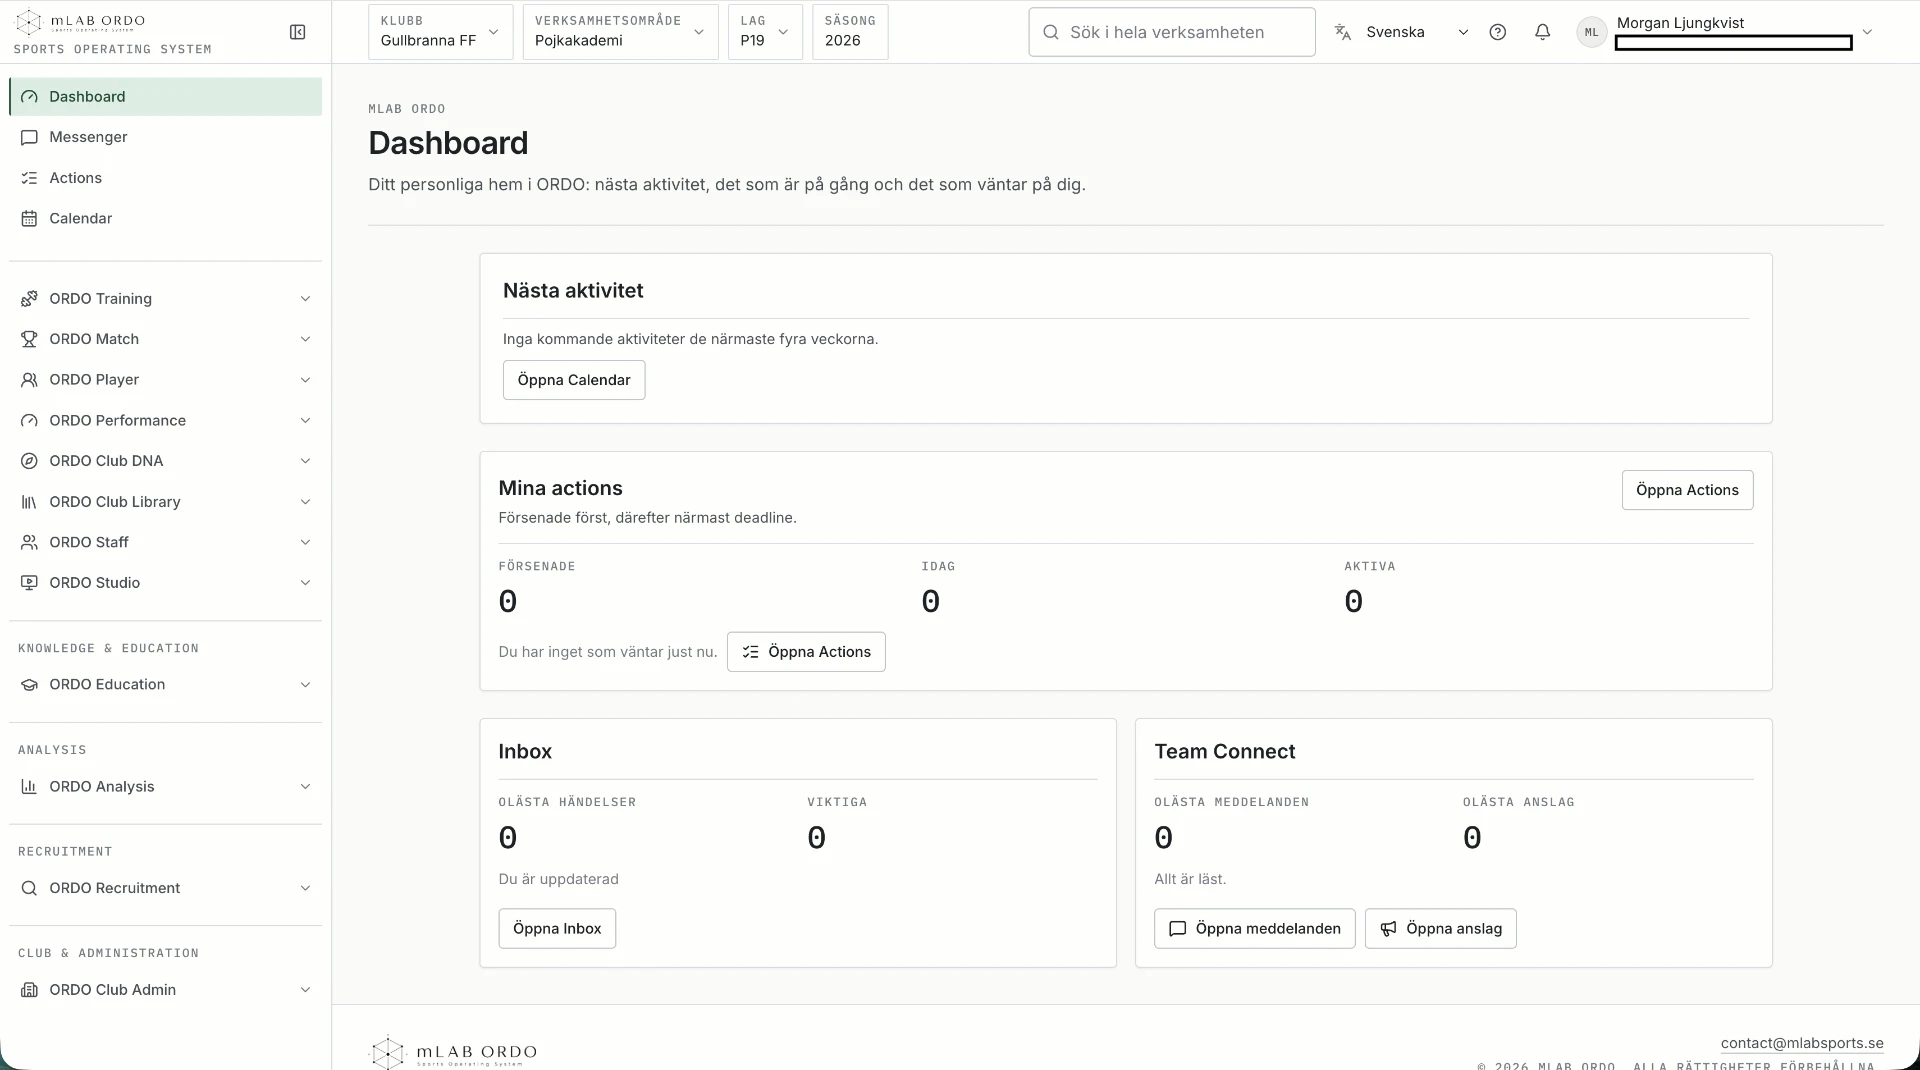The height and width of the screenshot is (1070, 1920).
Task: Click the ORDO Training dumbbell icon
Action: coord(29,298)
